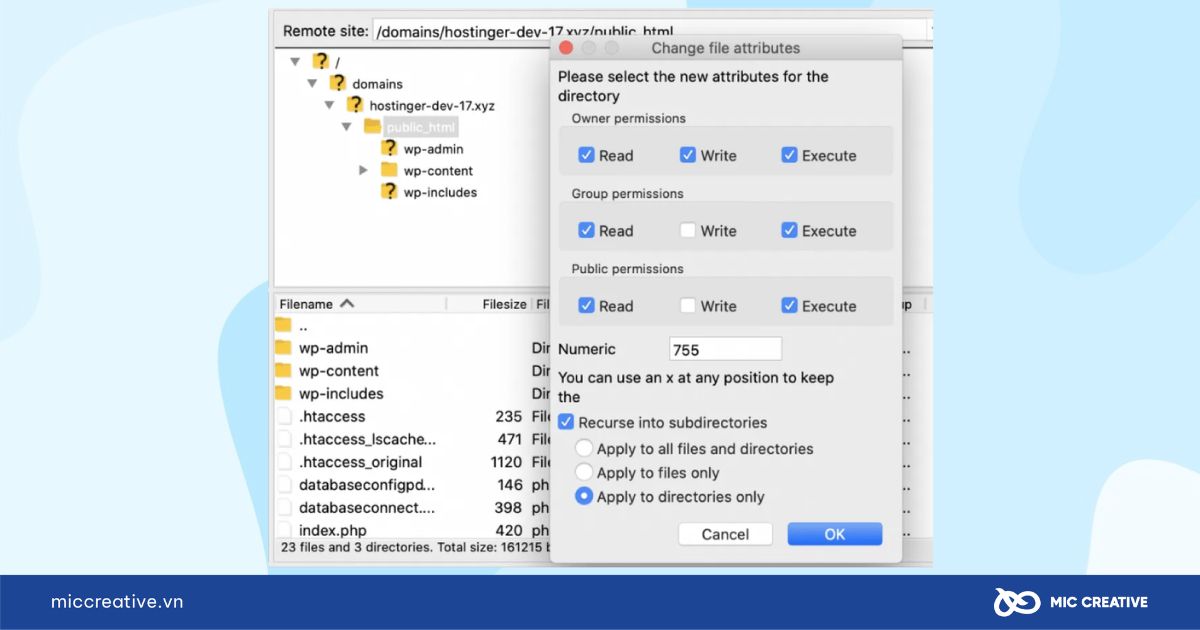This screenshot has height=630, width=1200.
Task: Toggle the Owner Execute permission checkbox
Action: 789,155
